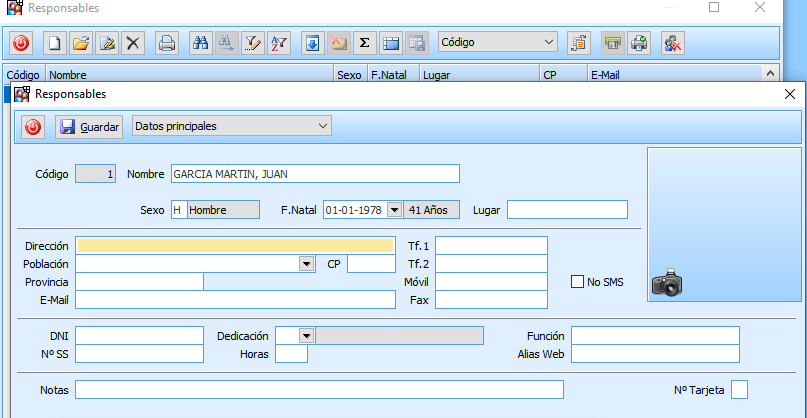The width and height of the screenshot is (807, 418).
Task: Expand the Datos principales dropdown
Action: click(321, 126)
